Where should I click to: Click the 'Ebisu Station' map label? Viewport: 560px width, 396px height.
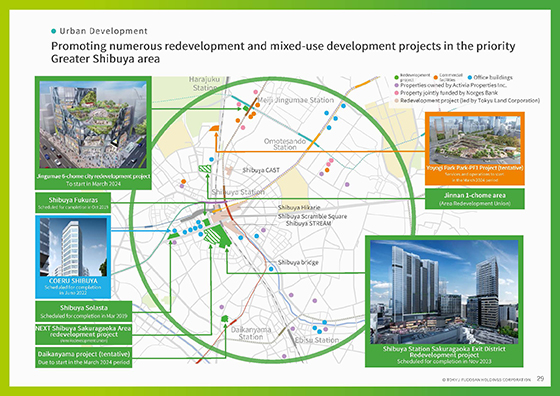coord(317,340)
